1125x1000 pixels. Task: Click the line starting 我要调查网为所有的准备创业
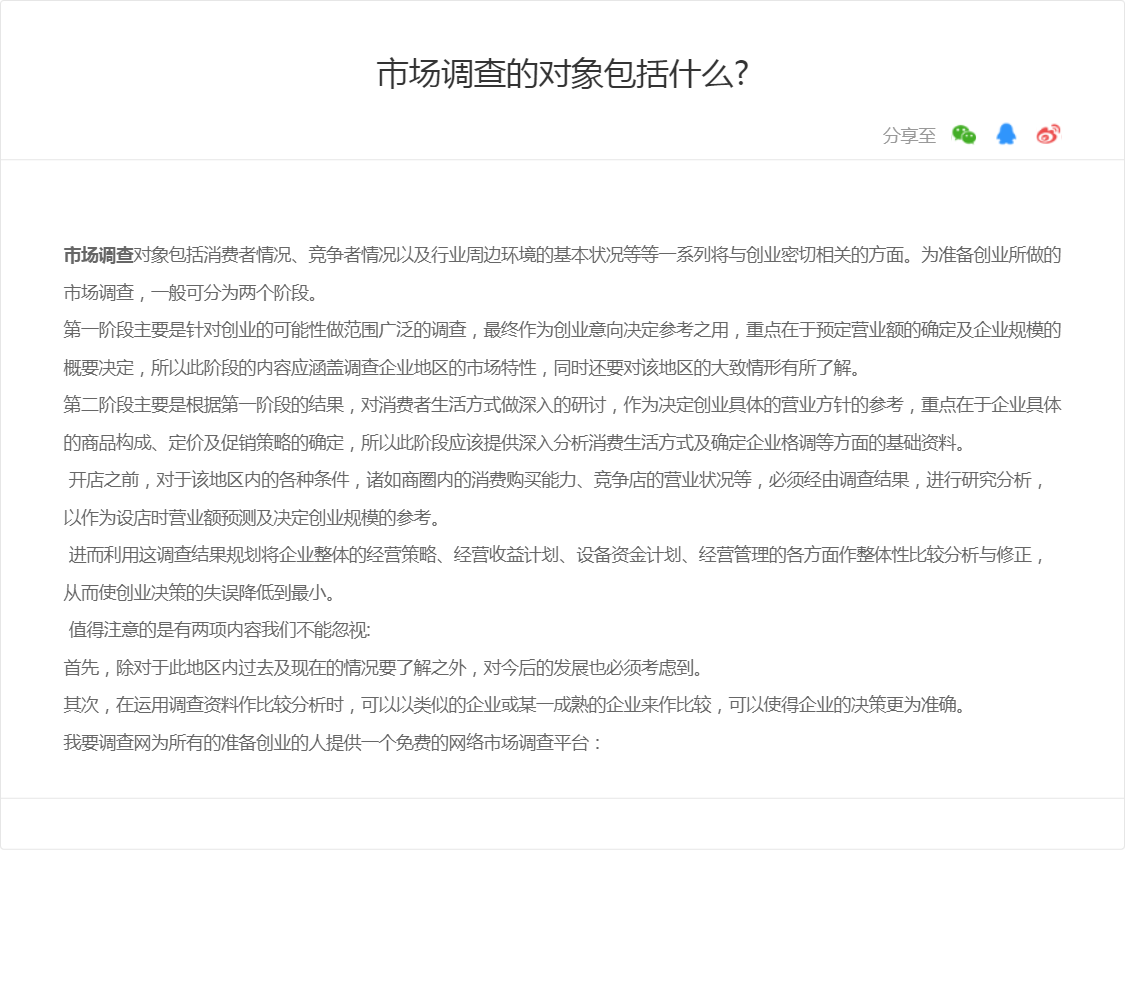(x=333, y=742)
